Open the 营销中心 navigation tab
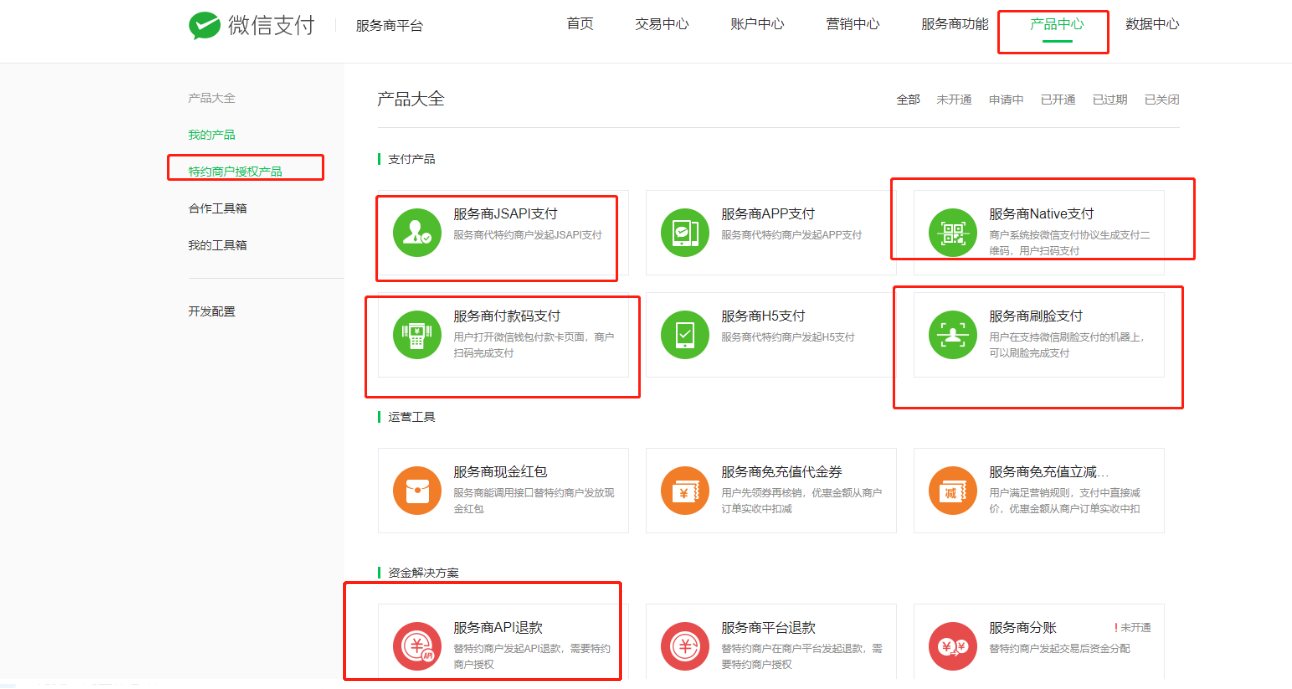This screenshot has width=1292, height=689. [x=853, y=24]
